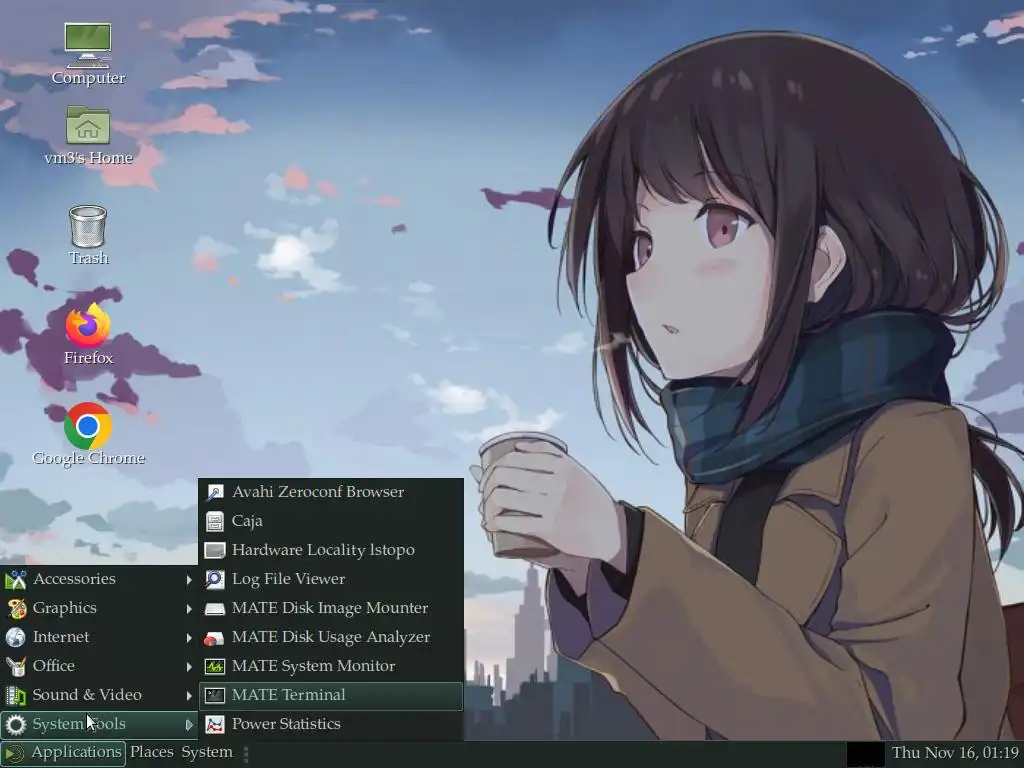Click the Hardware Locality lstopo icon

pyautogui.click(x=215, y=550)
